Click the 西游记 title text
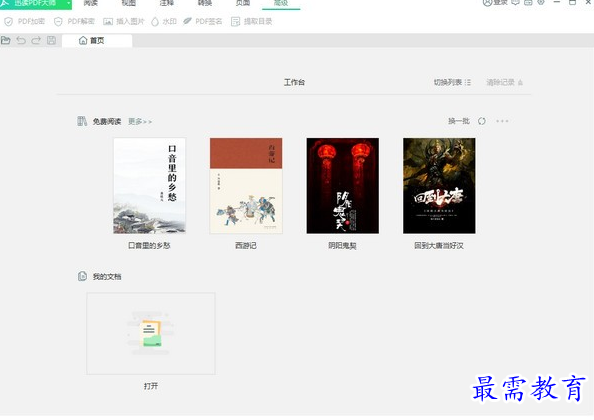The height and width of the screenshot is (420, 594). tap(246, 246)
